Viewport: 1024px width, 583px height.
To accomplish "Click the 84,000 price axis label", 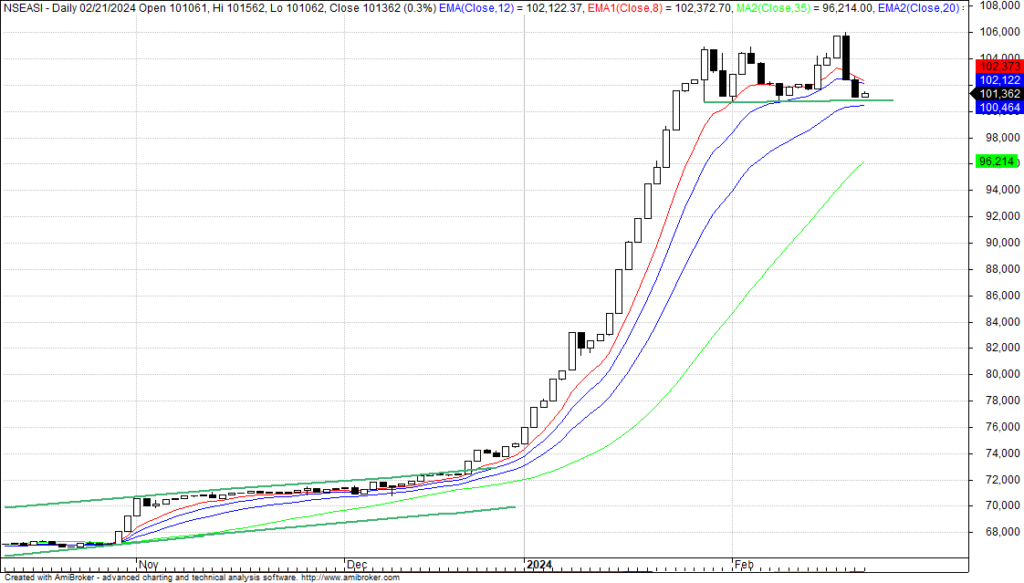I will [x=996, y=322].
